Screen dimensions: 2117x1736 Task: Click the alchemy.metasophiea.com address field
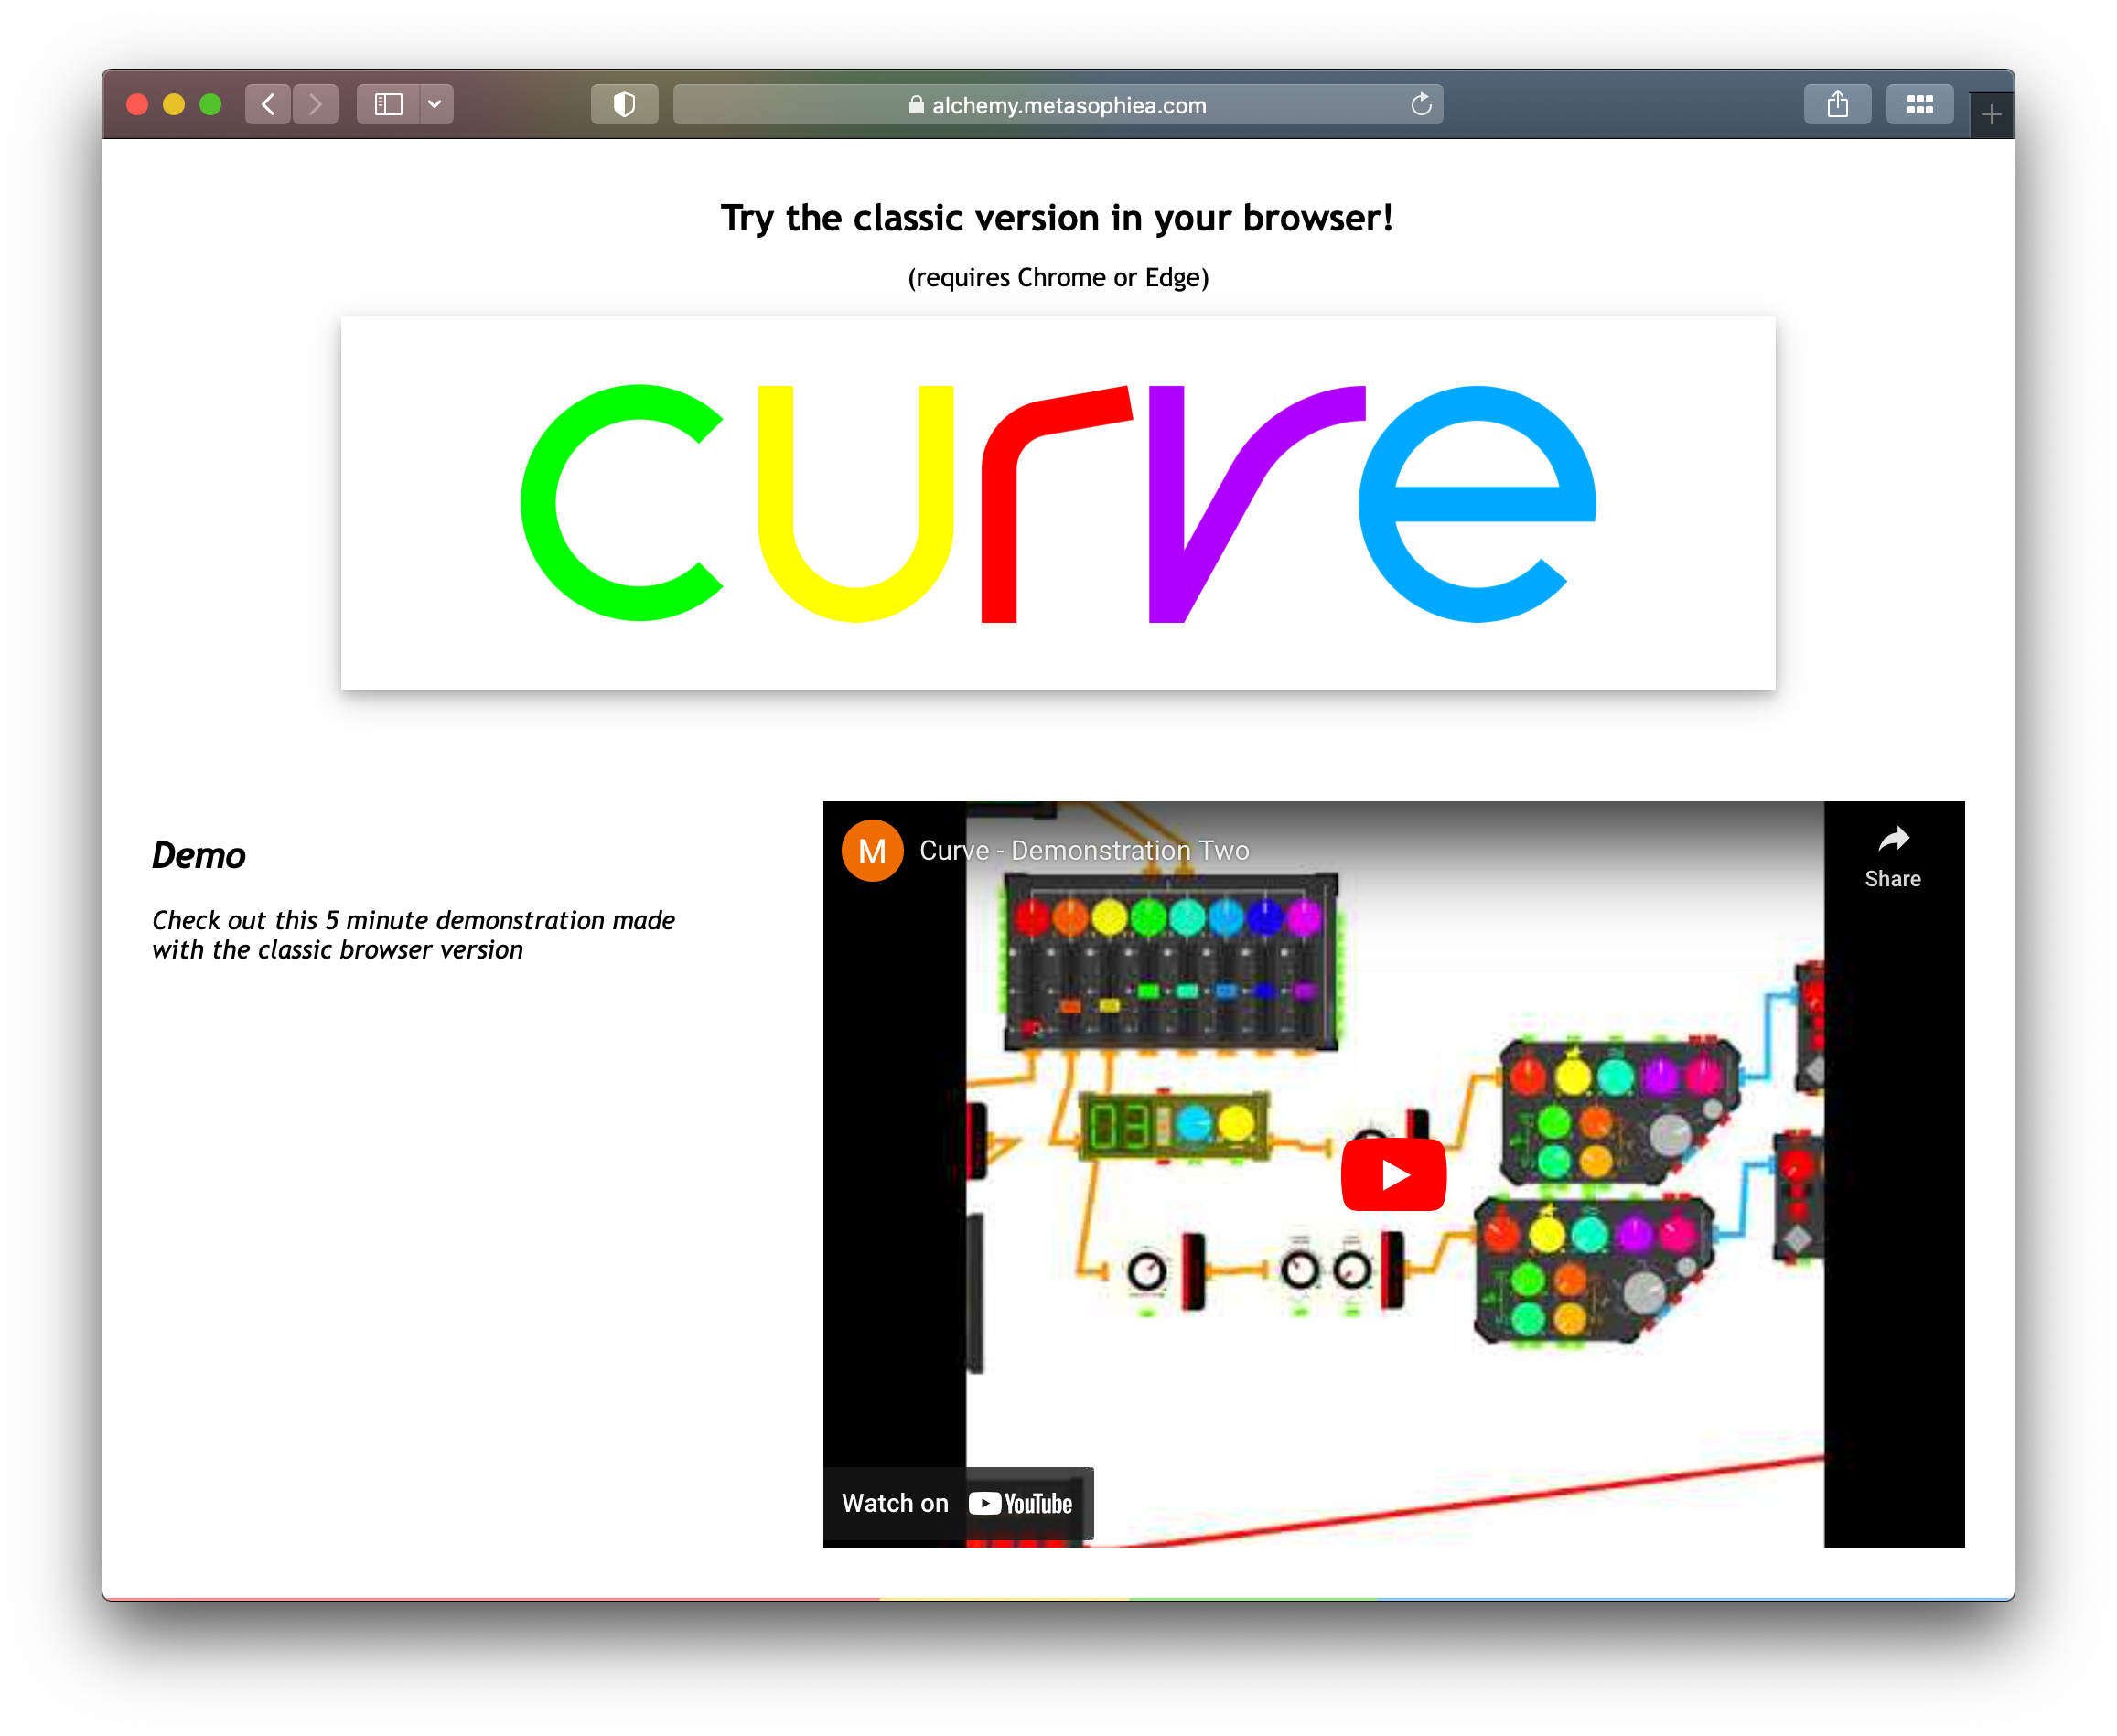[1058, 105]
